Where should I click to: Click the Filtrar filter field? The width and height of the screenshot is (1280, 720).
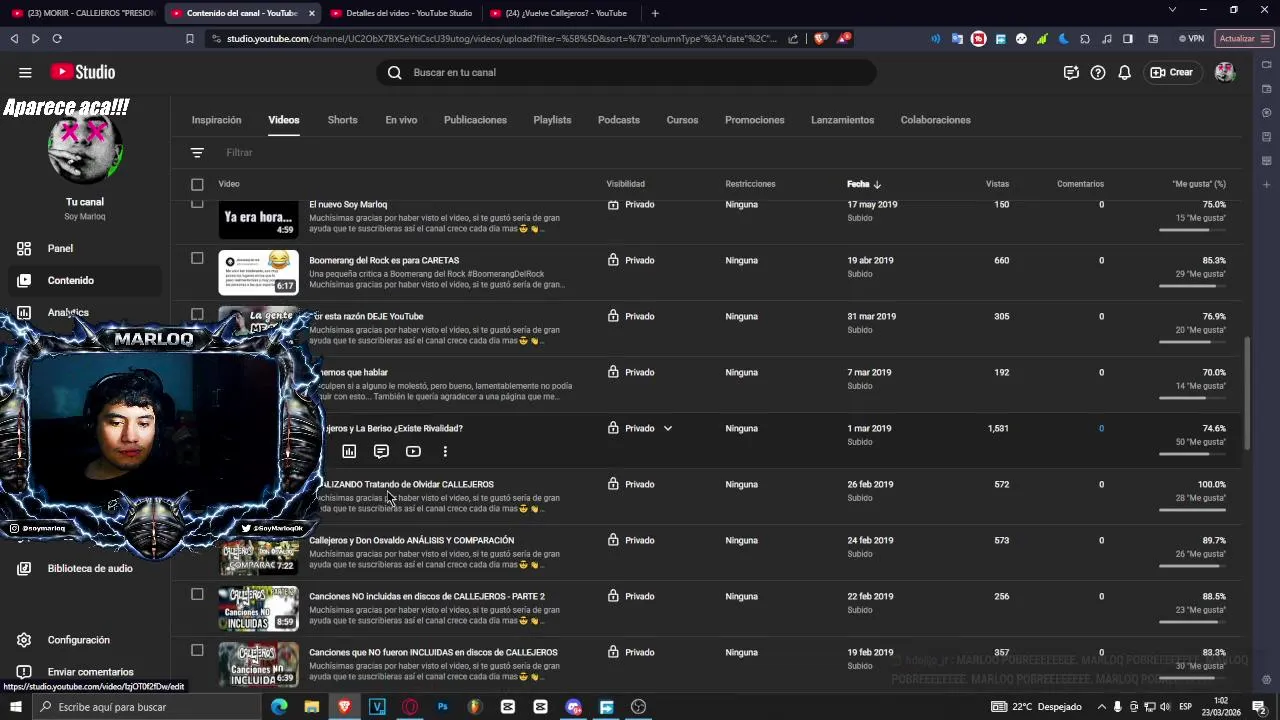point(239,152)
